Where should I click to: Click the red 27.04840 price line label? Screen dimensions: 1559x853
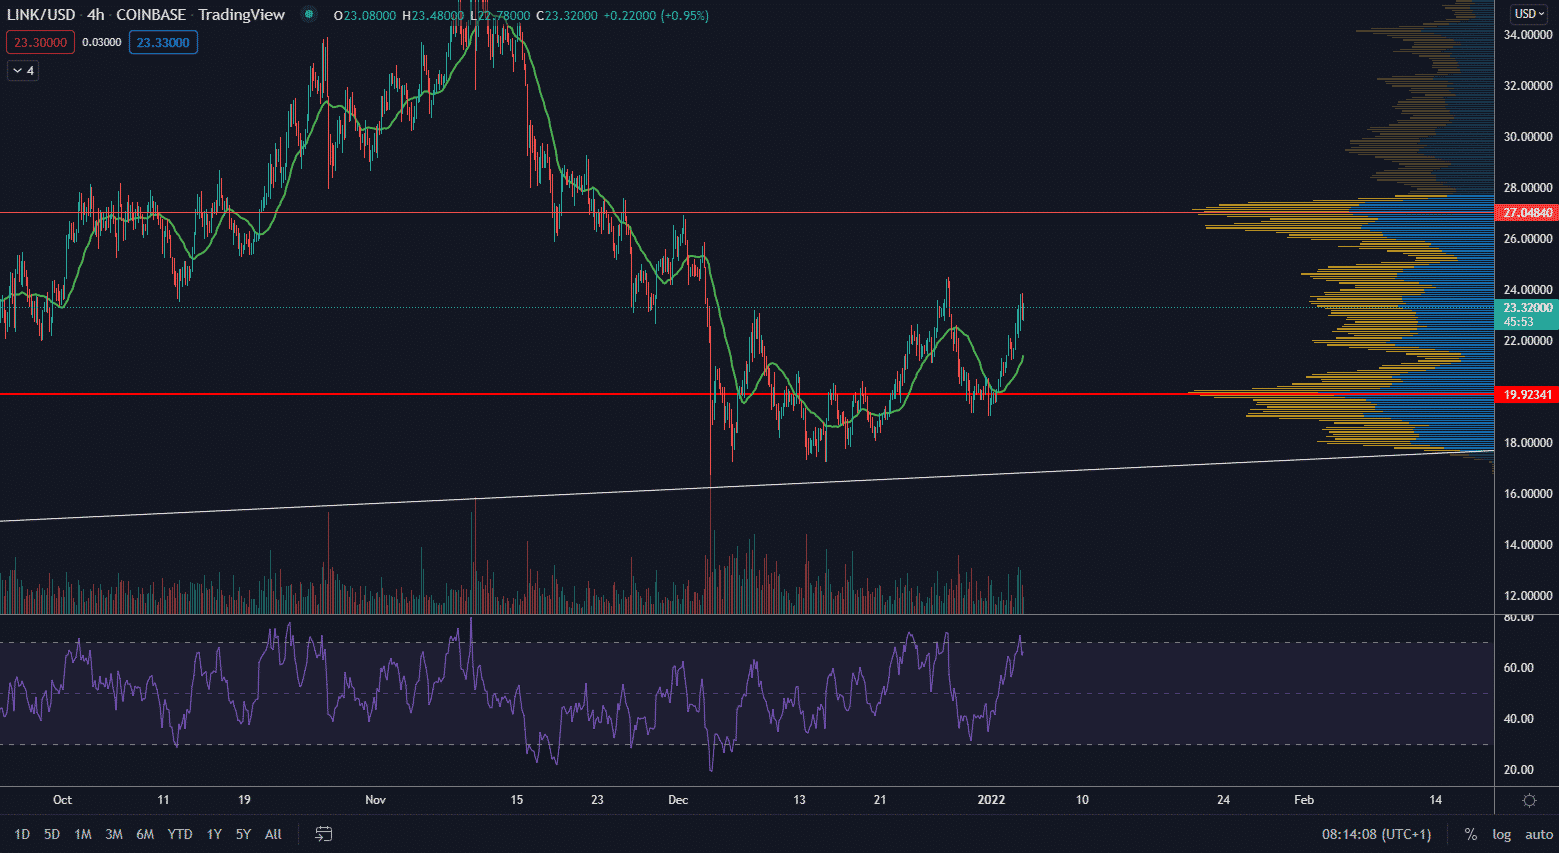pos(1527,213)
